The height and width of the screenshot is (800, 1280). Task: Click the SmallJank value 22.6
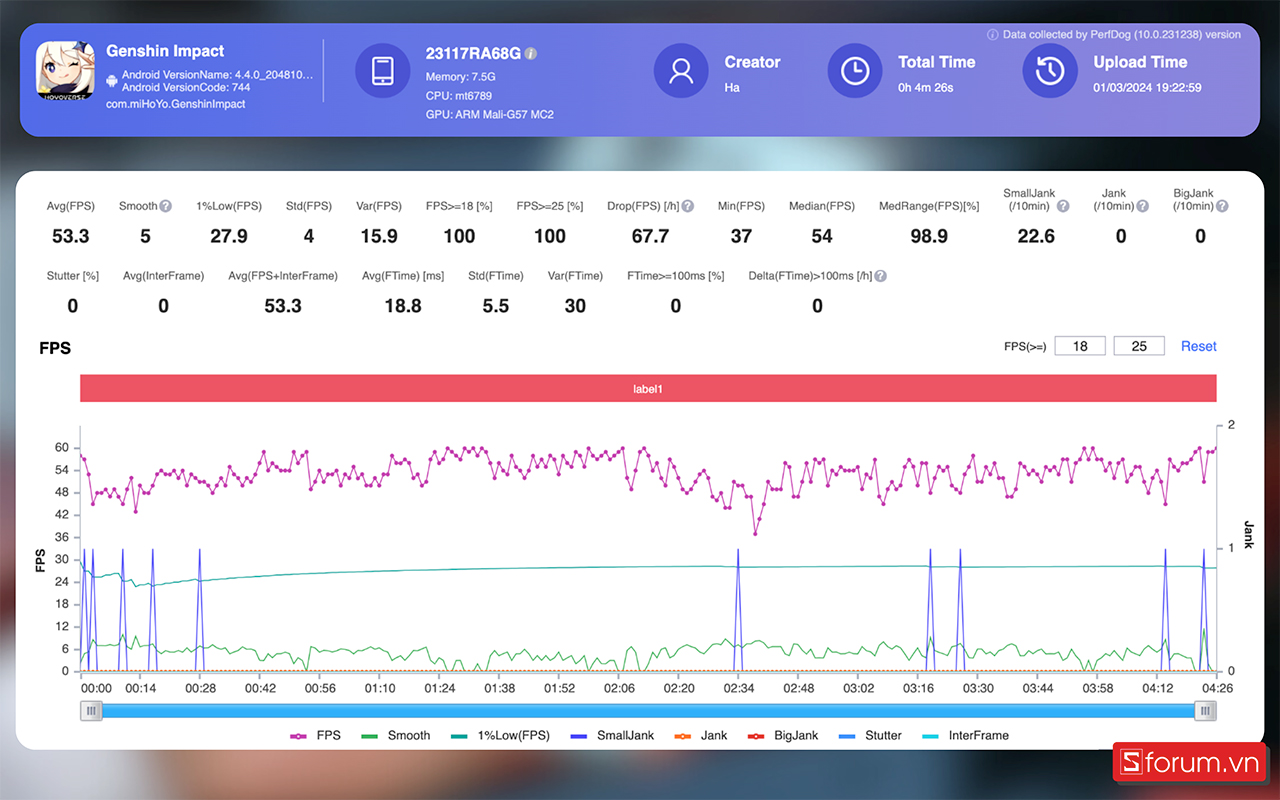click(1035, 237)
